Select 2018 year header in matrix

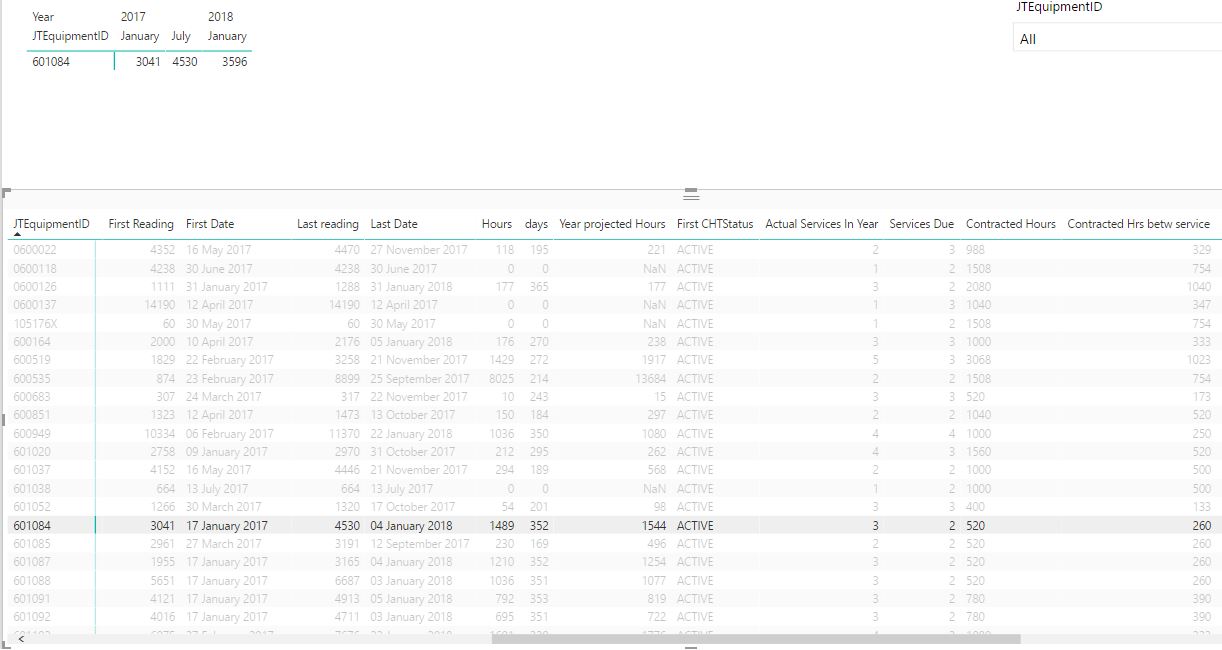[x=220, y=17]
